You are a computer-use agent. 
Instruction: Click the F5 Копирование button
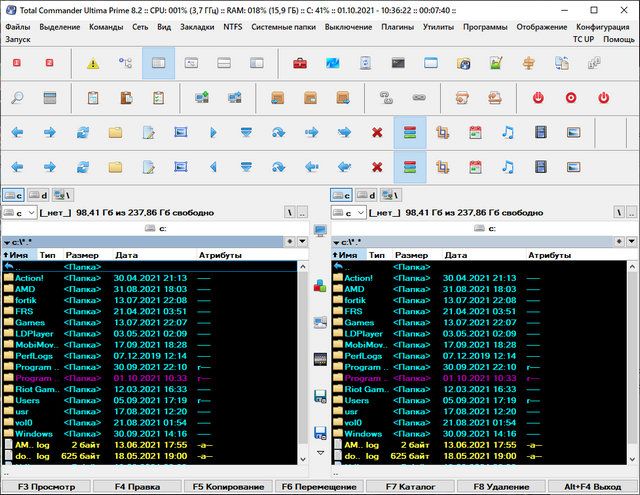[x=228, y=487]
